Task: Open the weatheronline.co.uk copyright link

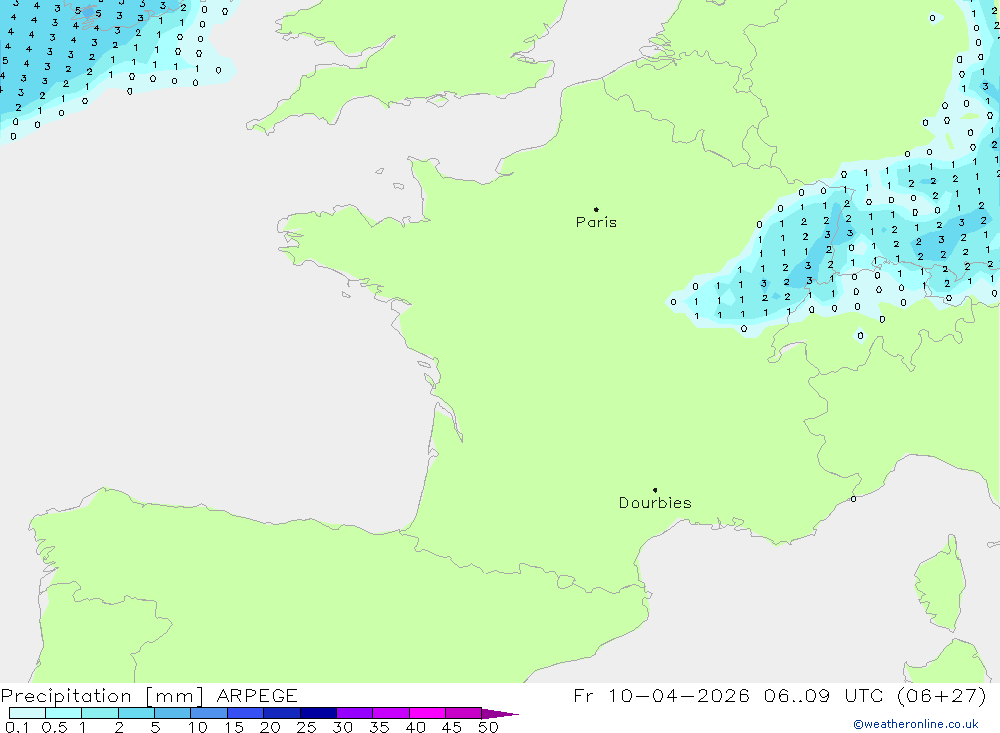Action: (x=916, y=724)
